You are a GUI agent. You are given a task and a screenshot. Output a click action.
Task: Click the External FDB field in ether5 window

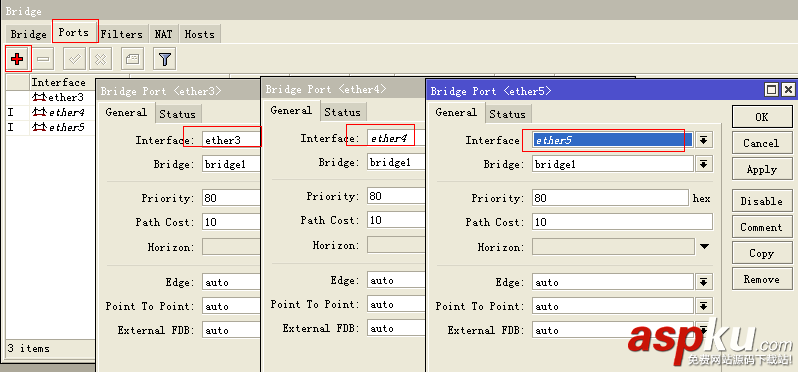click(x=613, y=330)
